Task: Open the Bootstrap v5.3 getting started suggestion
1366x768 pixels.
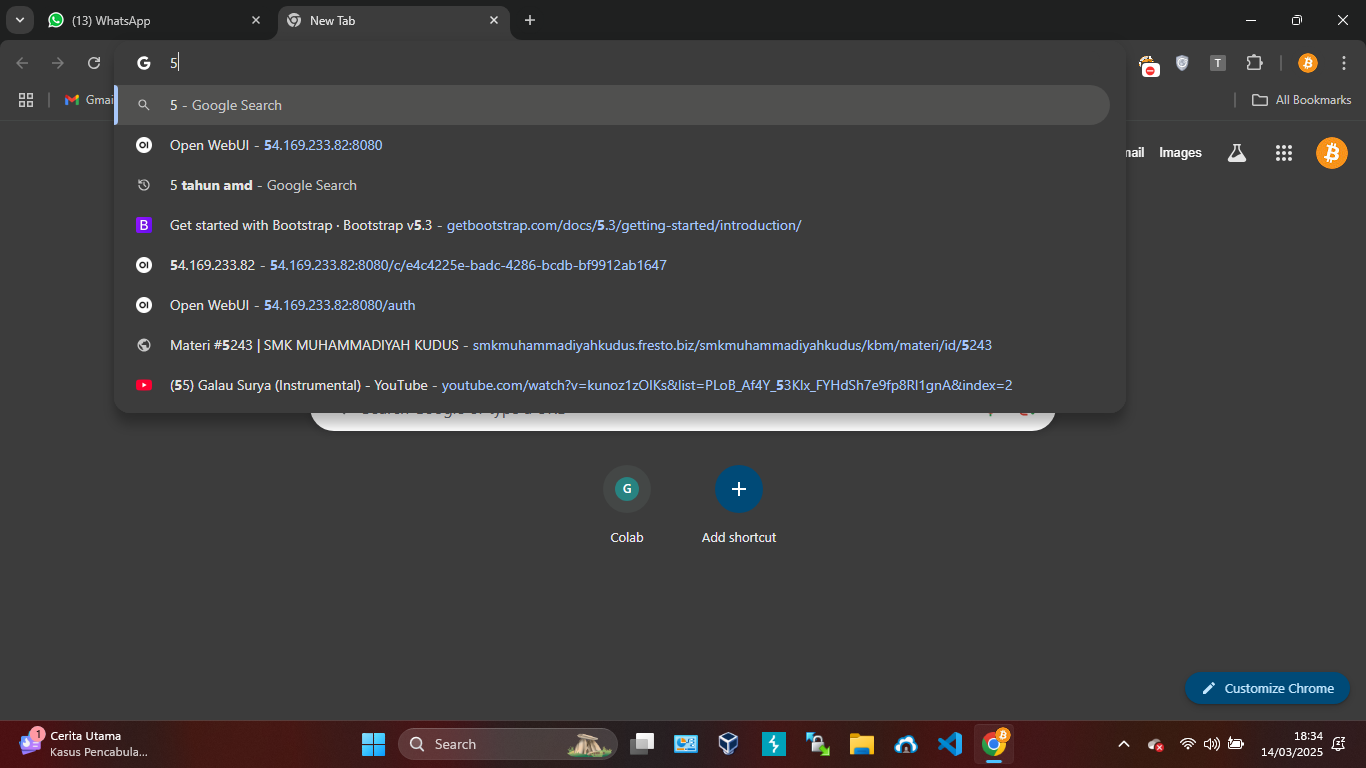Action: pyautogui.click(x=612, y=225)
